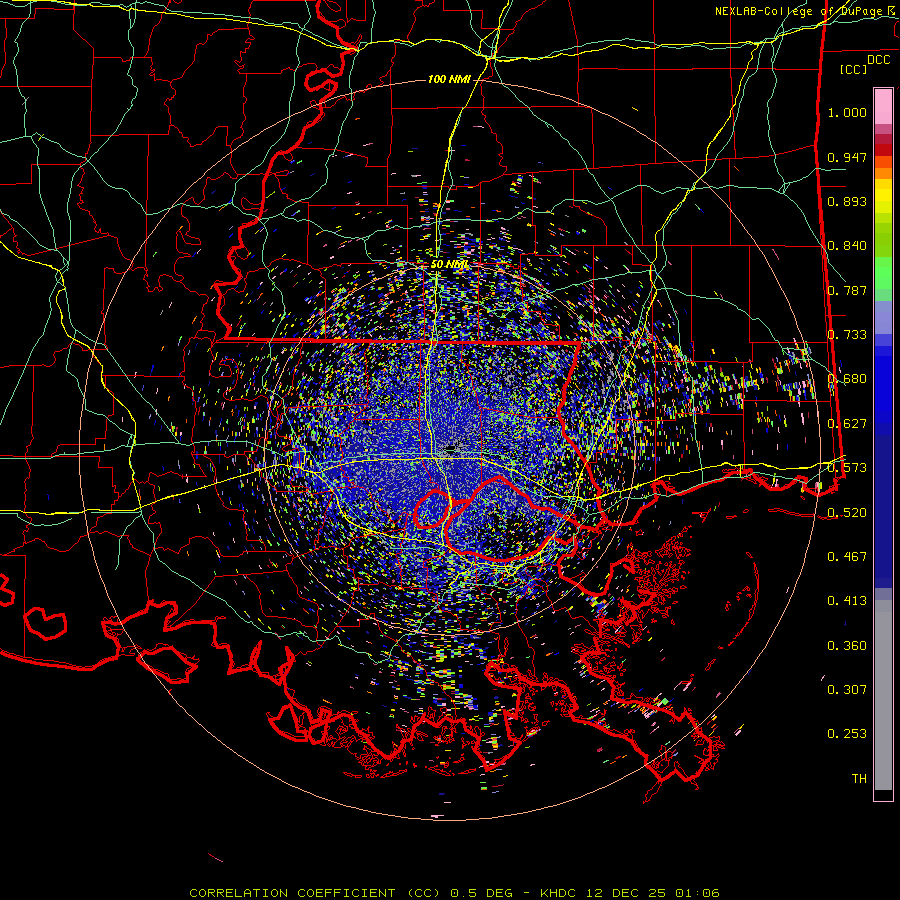Screen dimensions: 900x900
Task: Click the KHDC station identifier in the caption
Action: click(x=560, y=893)
